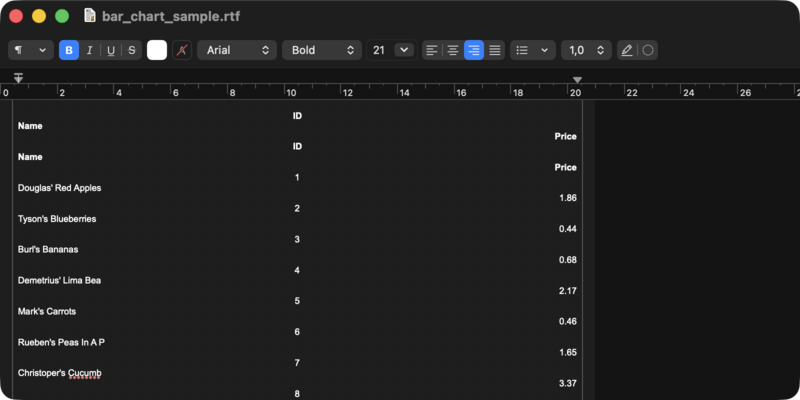Click the bar_chart_sample.rtf window title
The height and width of the screenshot is (400, 800).
pyautogui.click(x=171, y=16)
